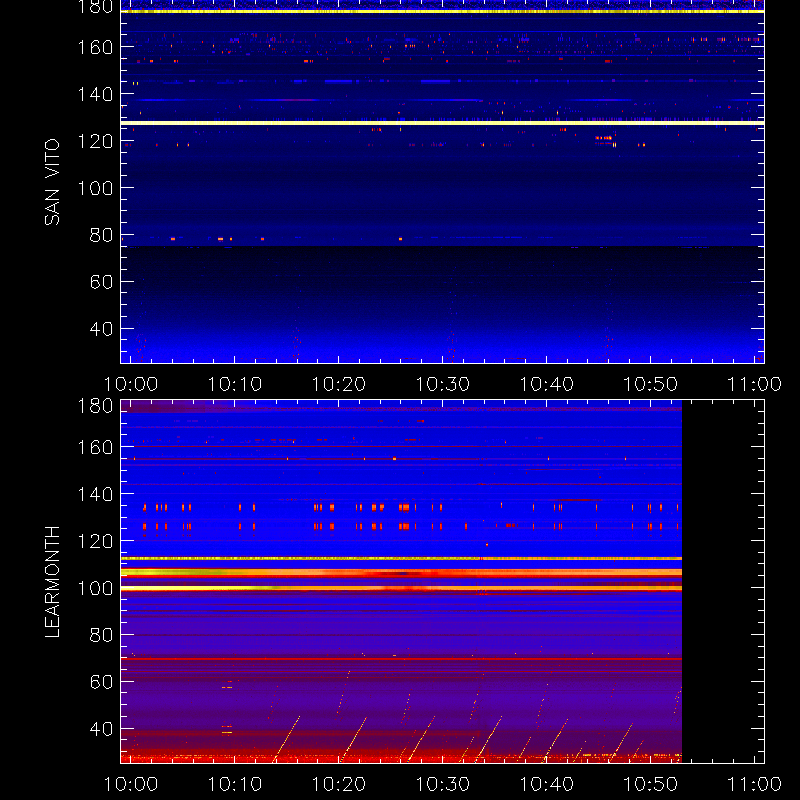The height and width of the screenshot is (800, 800).
Task: Click inside the Learmonth spectrogram panel
Action: click(442, 582)
